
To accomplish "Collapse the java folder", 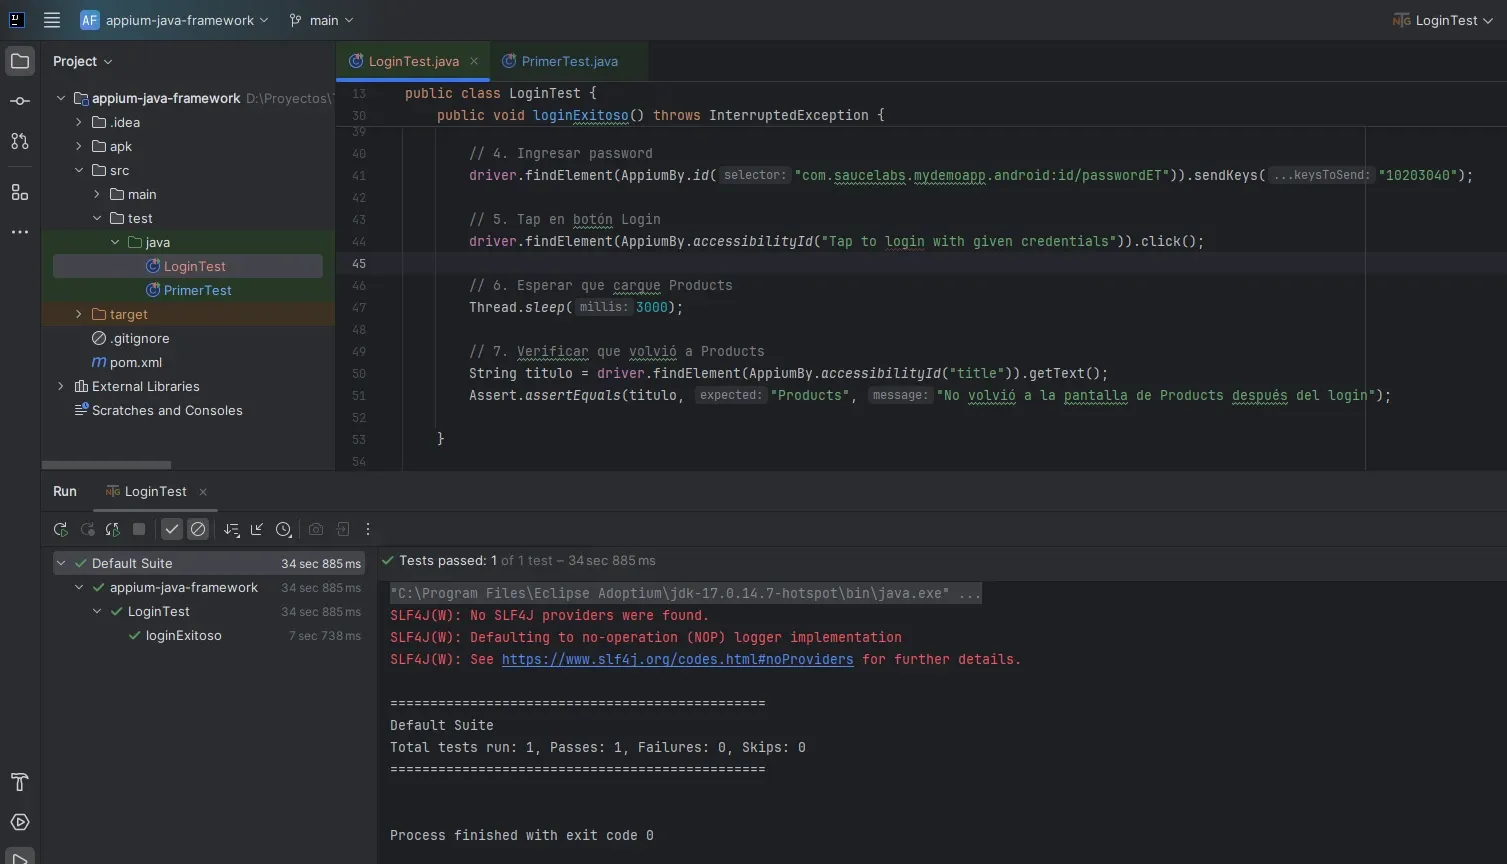I will click(115, 242).
